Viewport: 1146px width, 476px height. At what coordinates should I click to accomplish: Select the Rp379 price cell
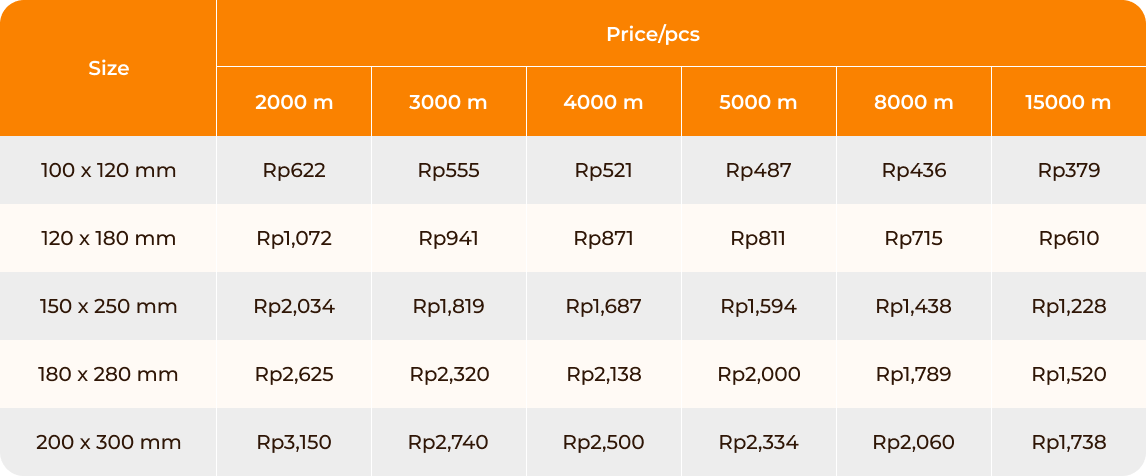pos(1069,170)
